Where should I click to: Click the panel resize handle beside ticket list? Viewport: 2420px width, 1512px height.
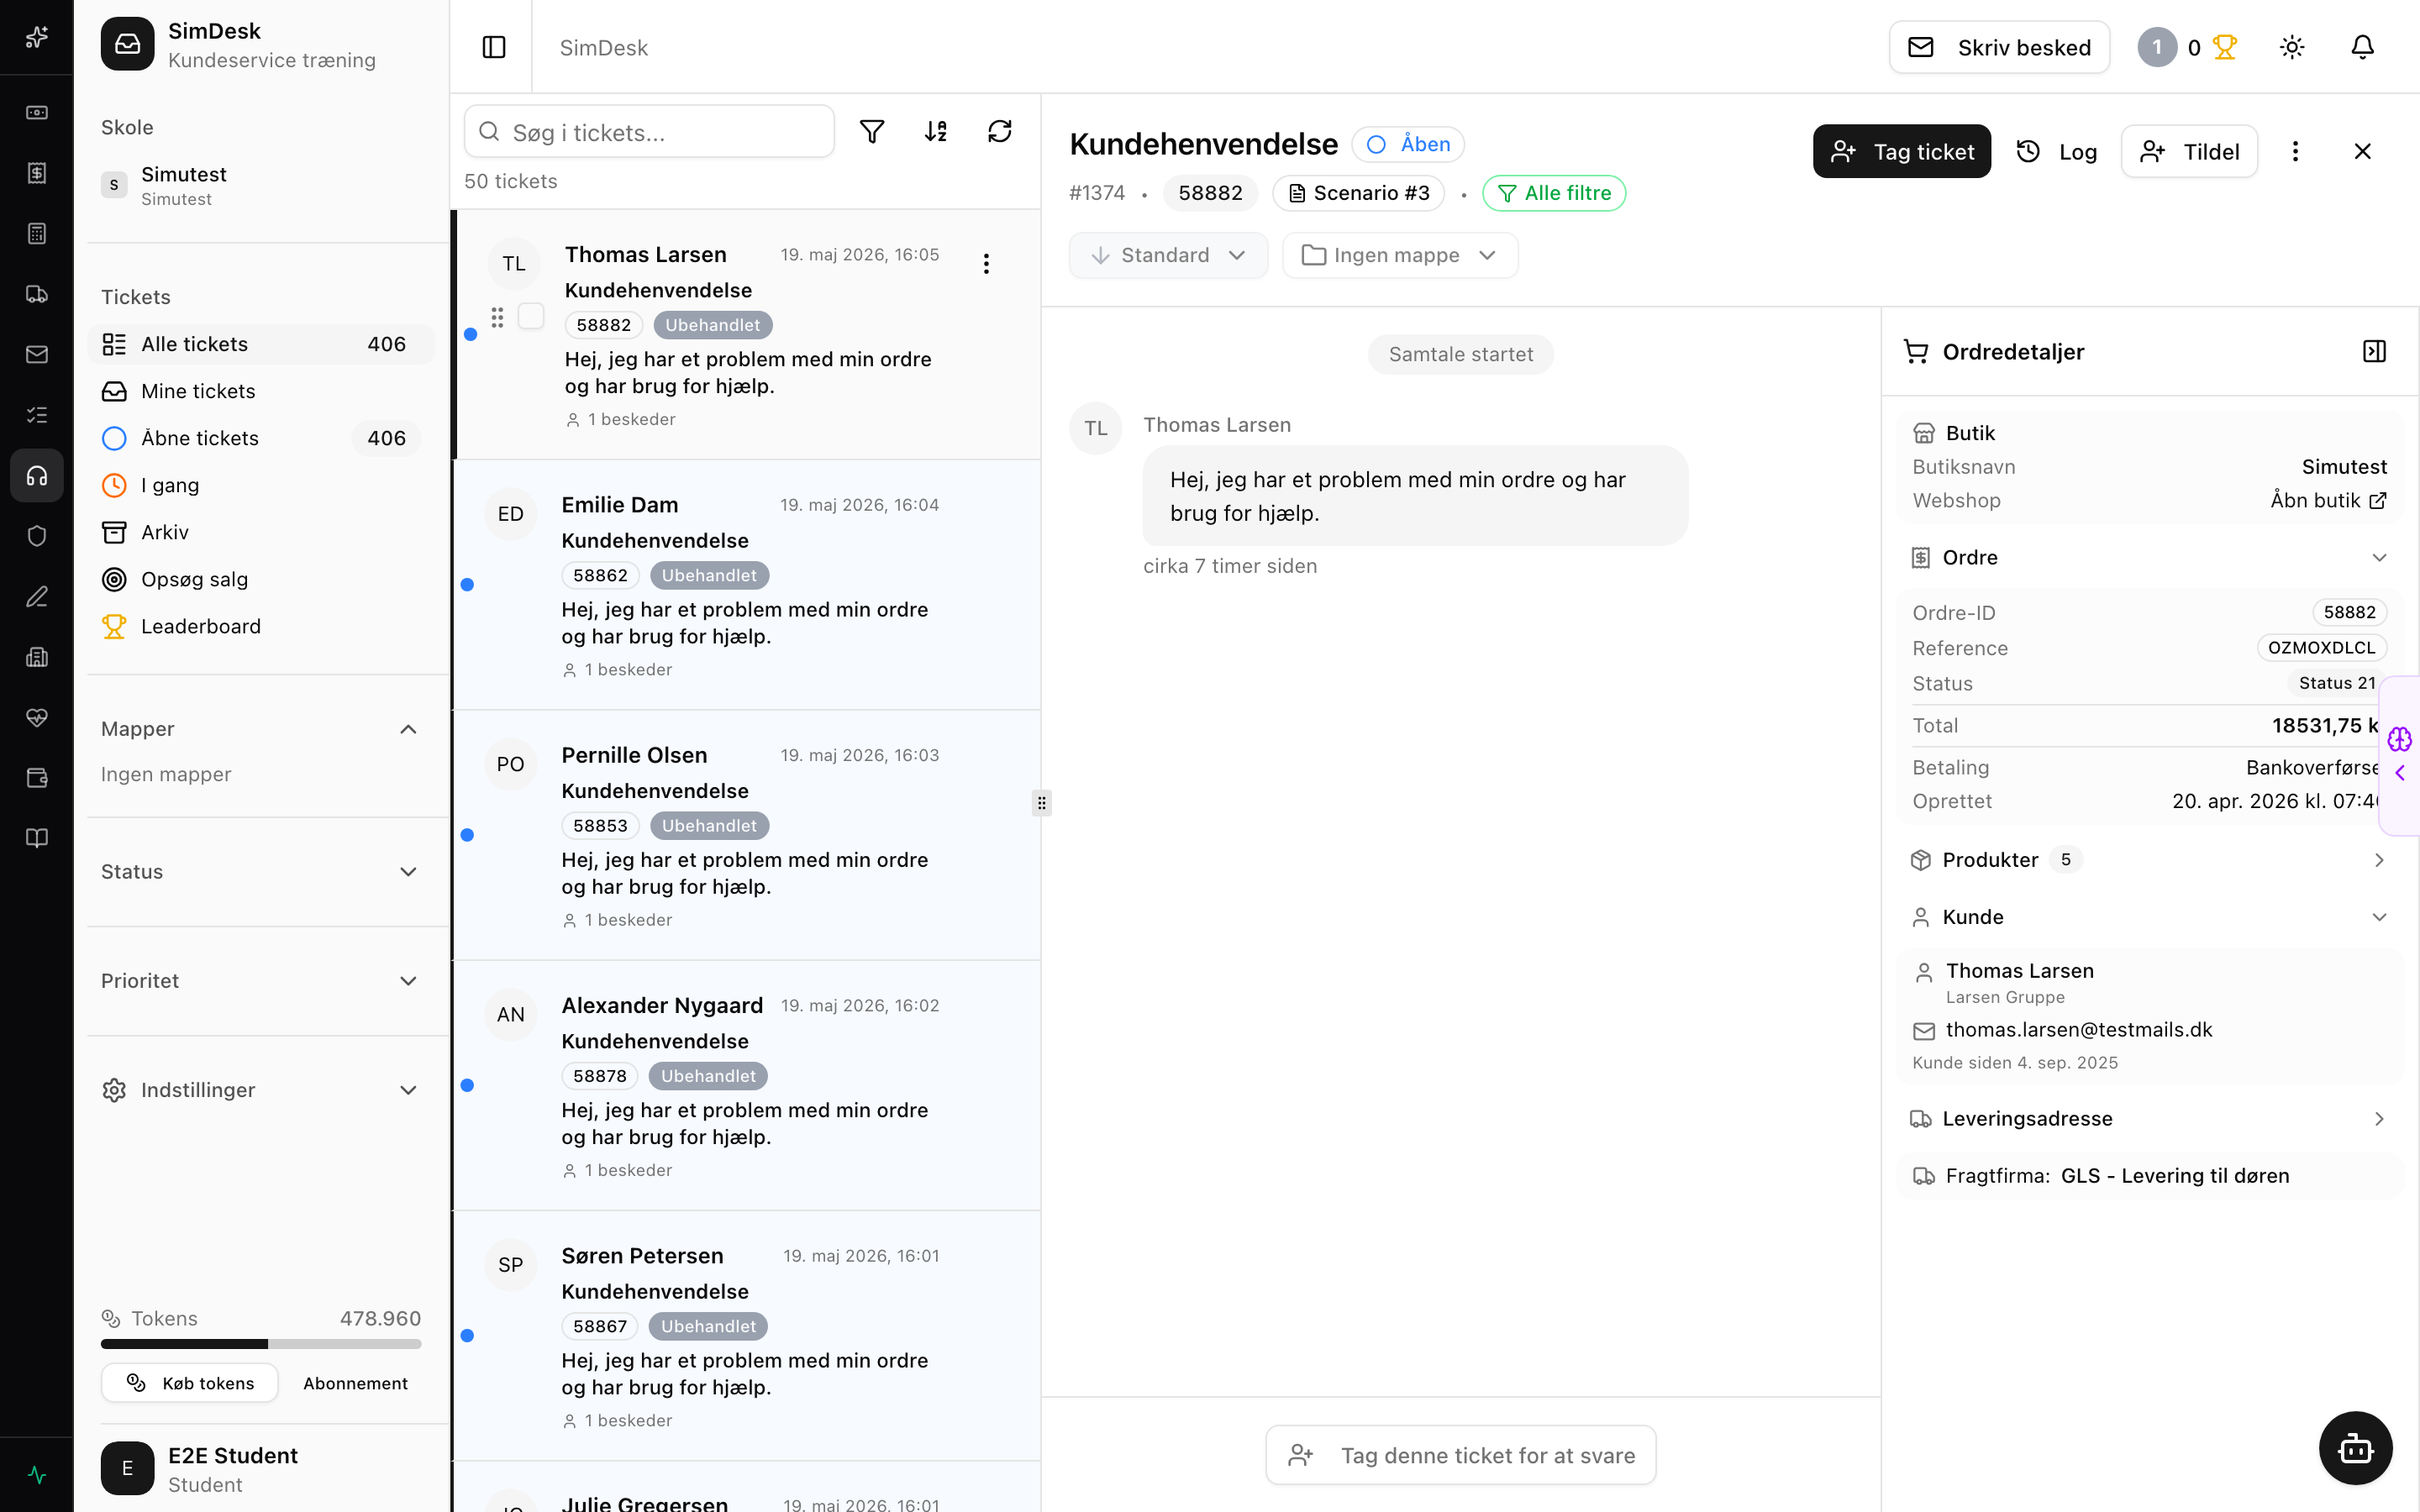pos(1041,803)
